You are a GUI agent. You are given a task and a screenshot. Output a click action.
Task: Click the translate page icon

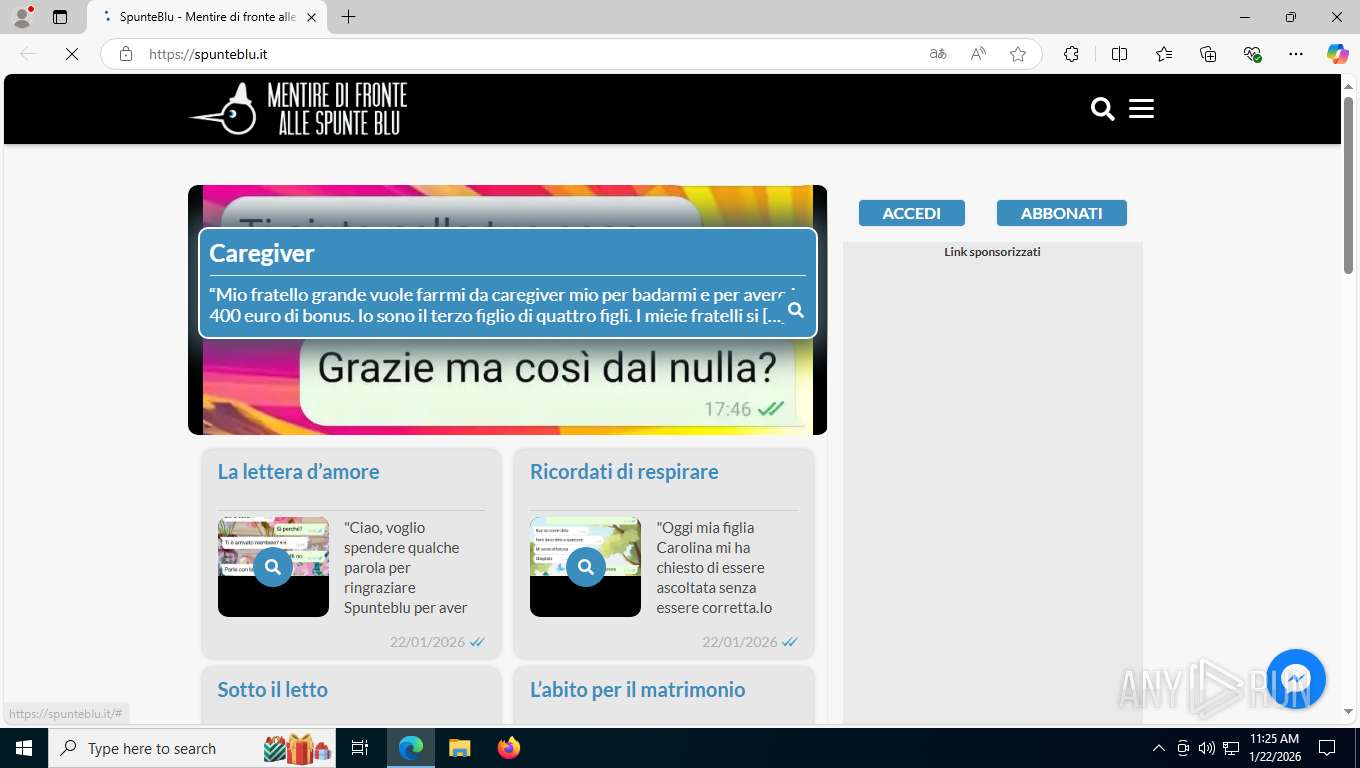click(x=938, y=54)
